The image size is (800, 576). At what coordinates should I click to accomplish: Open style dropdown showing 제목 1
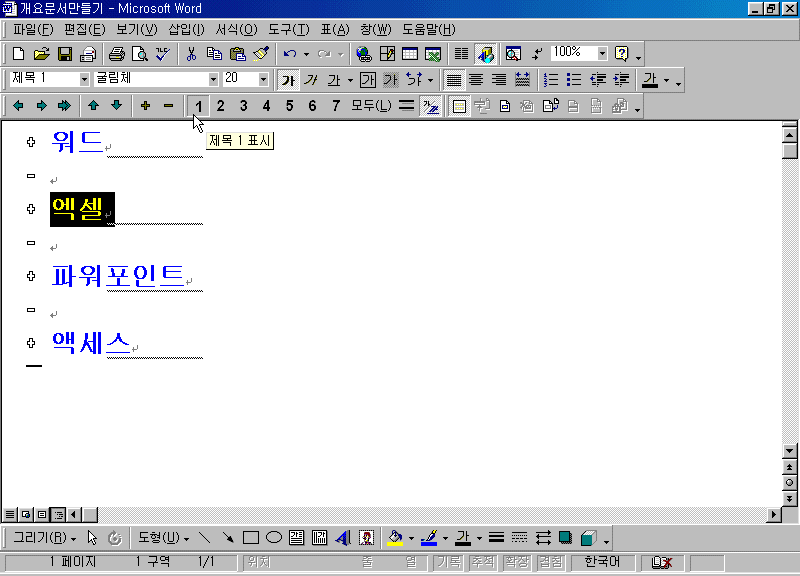click(x=84, y=79)
